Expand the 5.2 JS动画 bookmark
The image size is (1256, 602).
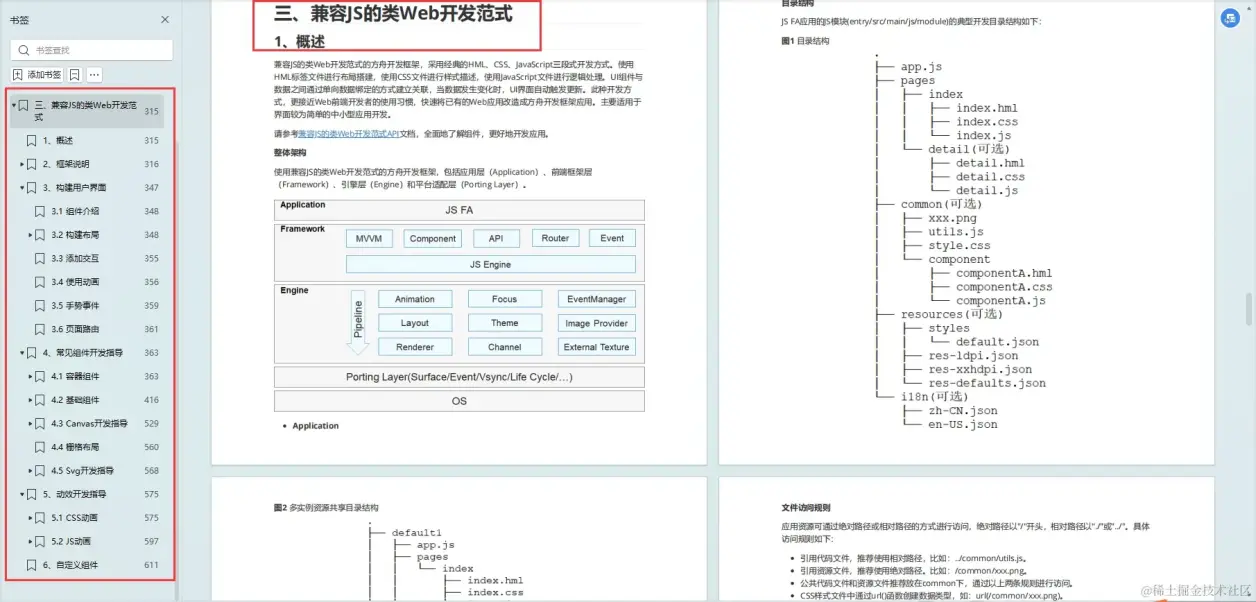pyautogui.click(x=30, y=542)
